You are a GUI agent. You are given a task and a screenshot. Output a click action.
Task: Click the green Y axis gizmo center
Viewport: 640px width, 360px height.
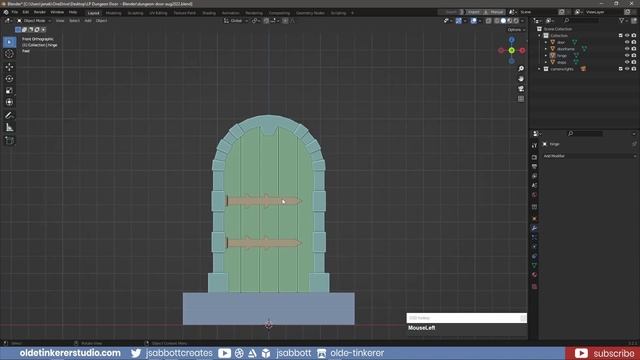tap(511, 50)
